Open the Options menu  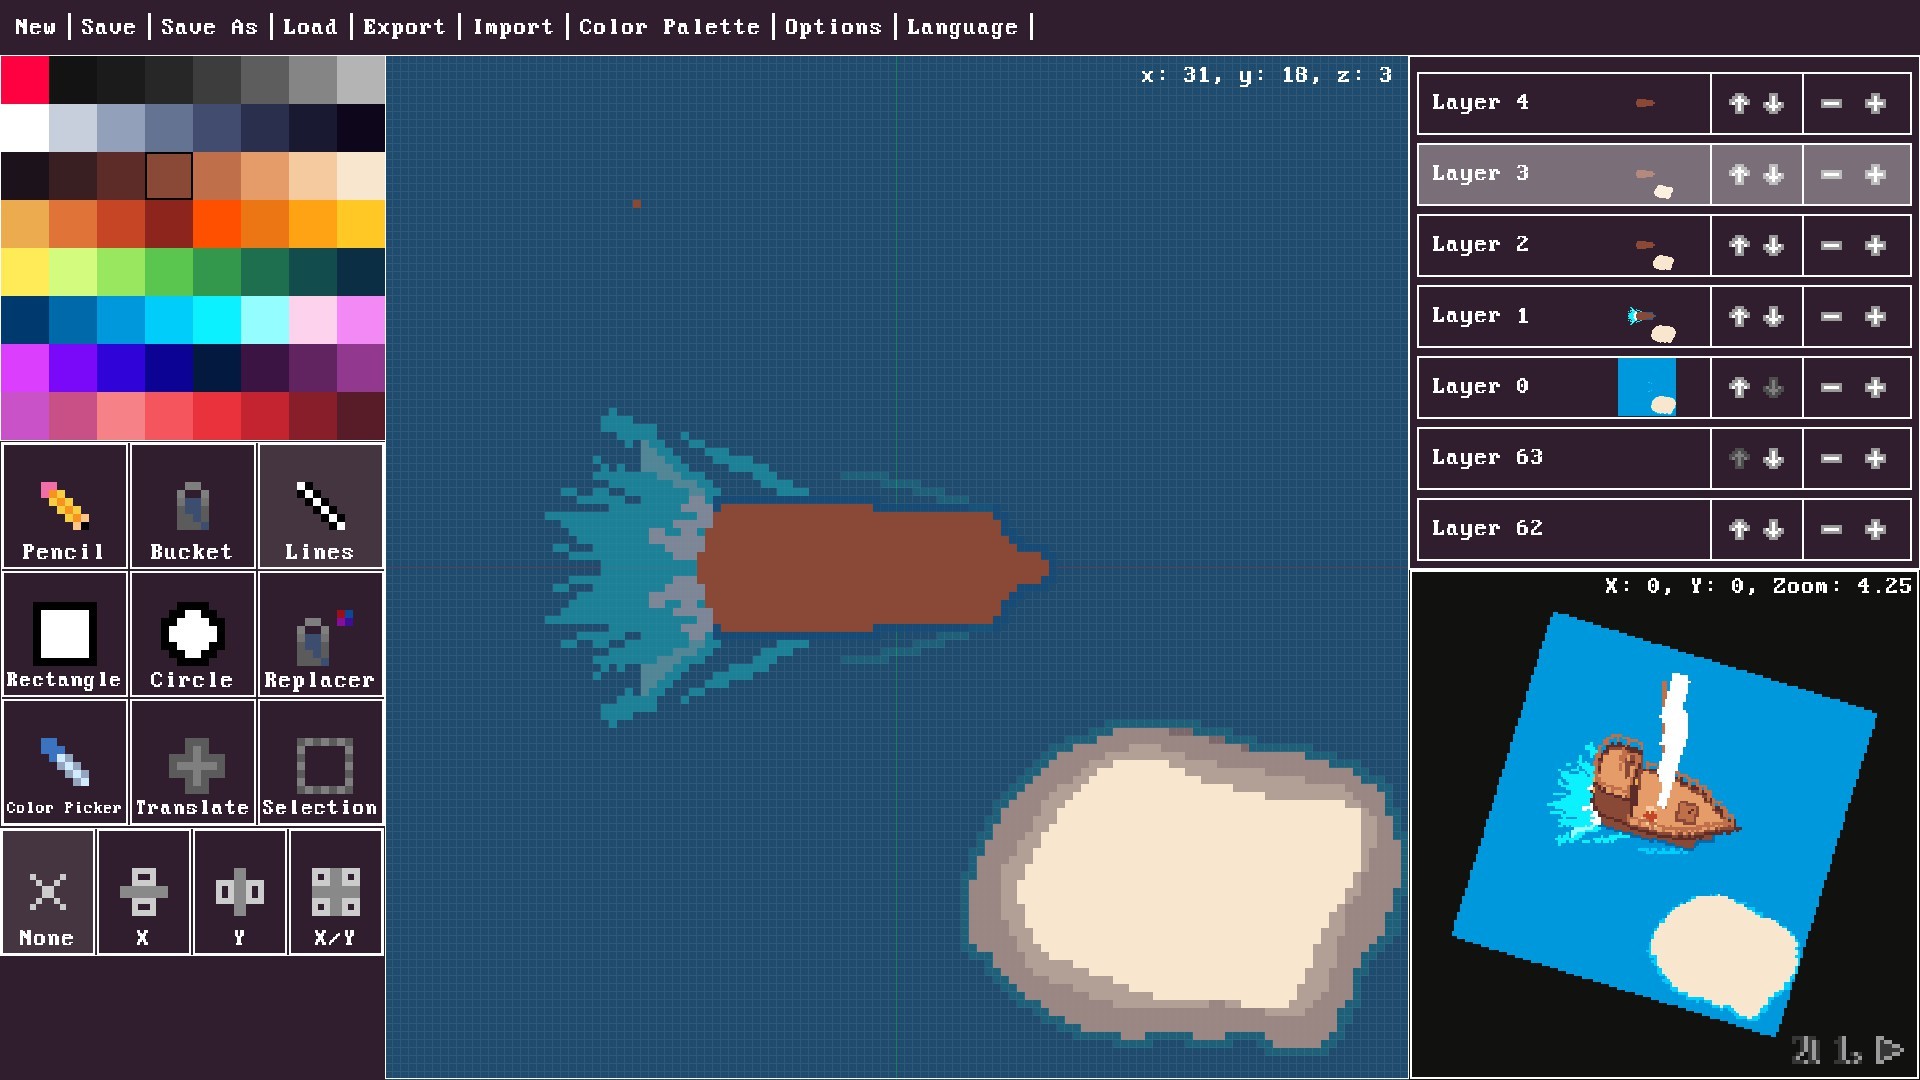tap(833, 27)
